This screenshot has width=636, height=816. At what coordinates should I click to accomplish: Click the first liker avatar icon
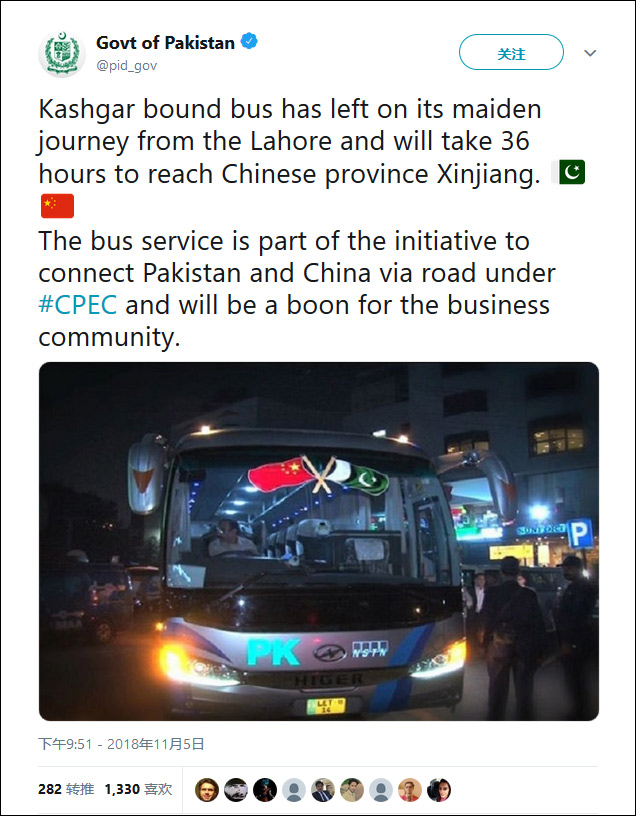[207, 790]
